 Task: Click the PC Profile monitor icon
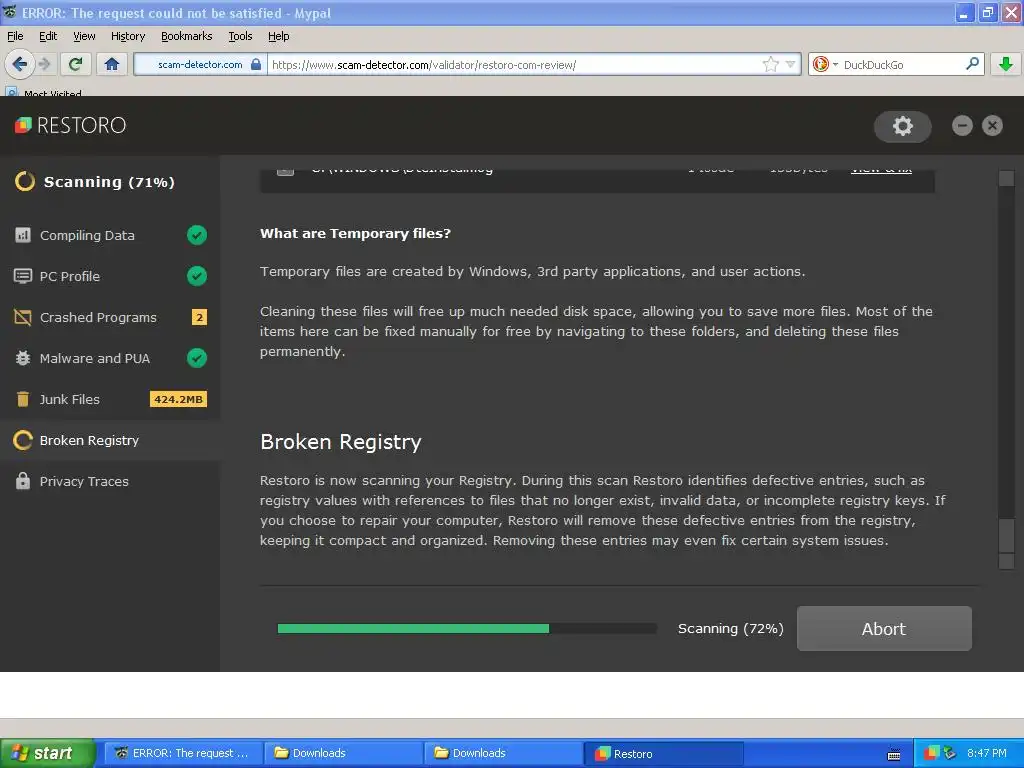(x=23, y=276)
